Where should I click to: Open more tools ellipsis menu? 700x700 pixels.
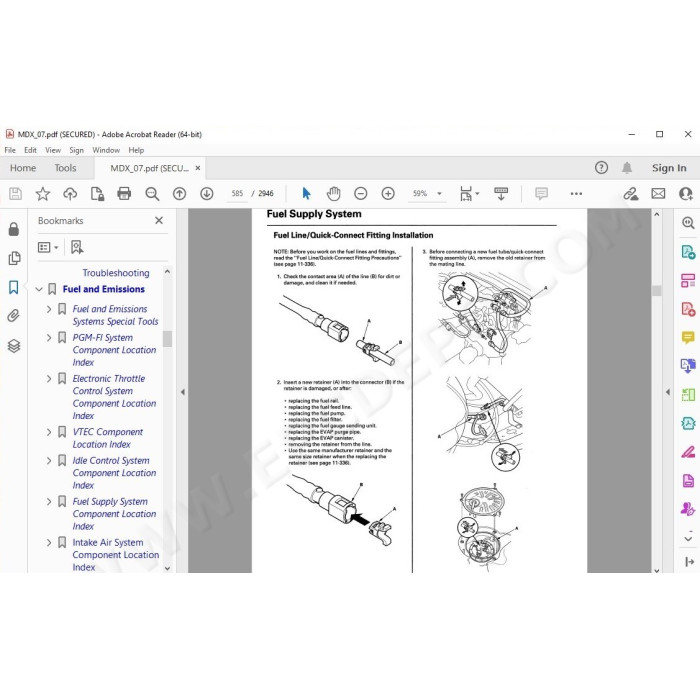point(576,194)
